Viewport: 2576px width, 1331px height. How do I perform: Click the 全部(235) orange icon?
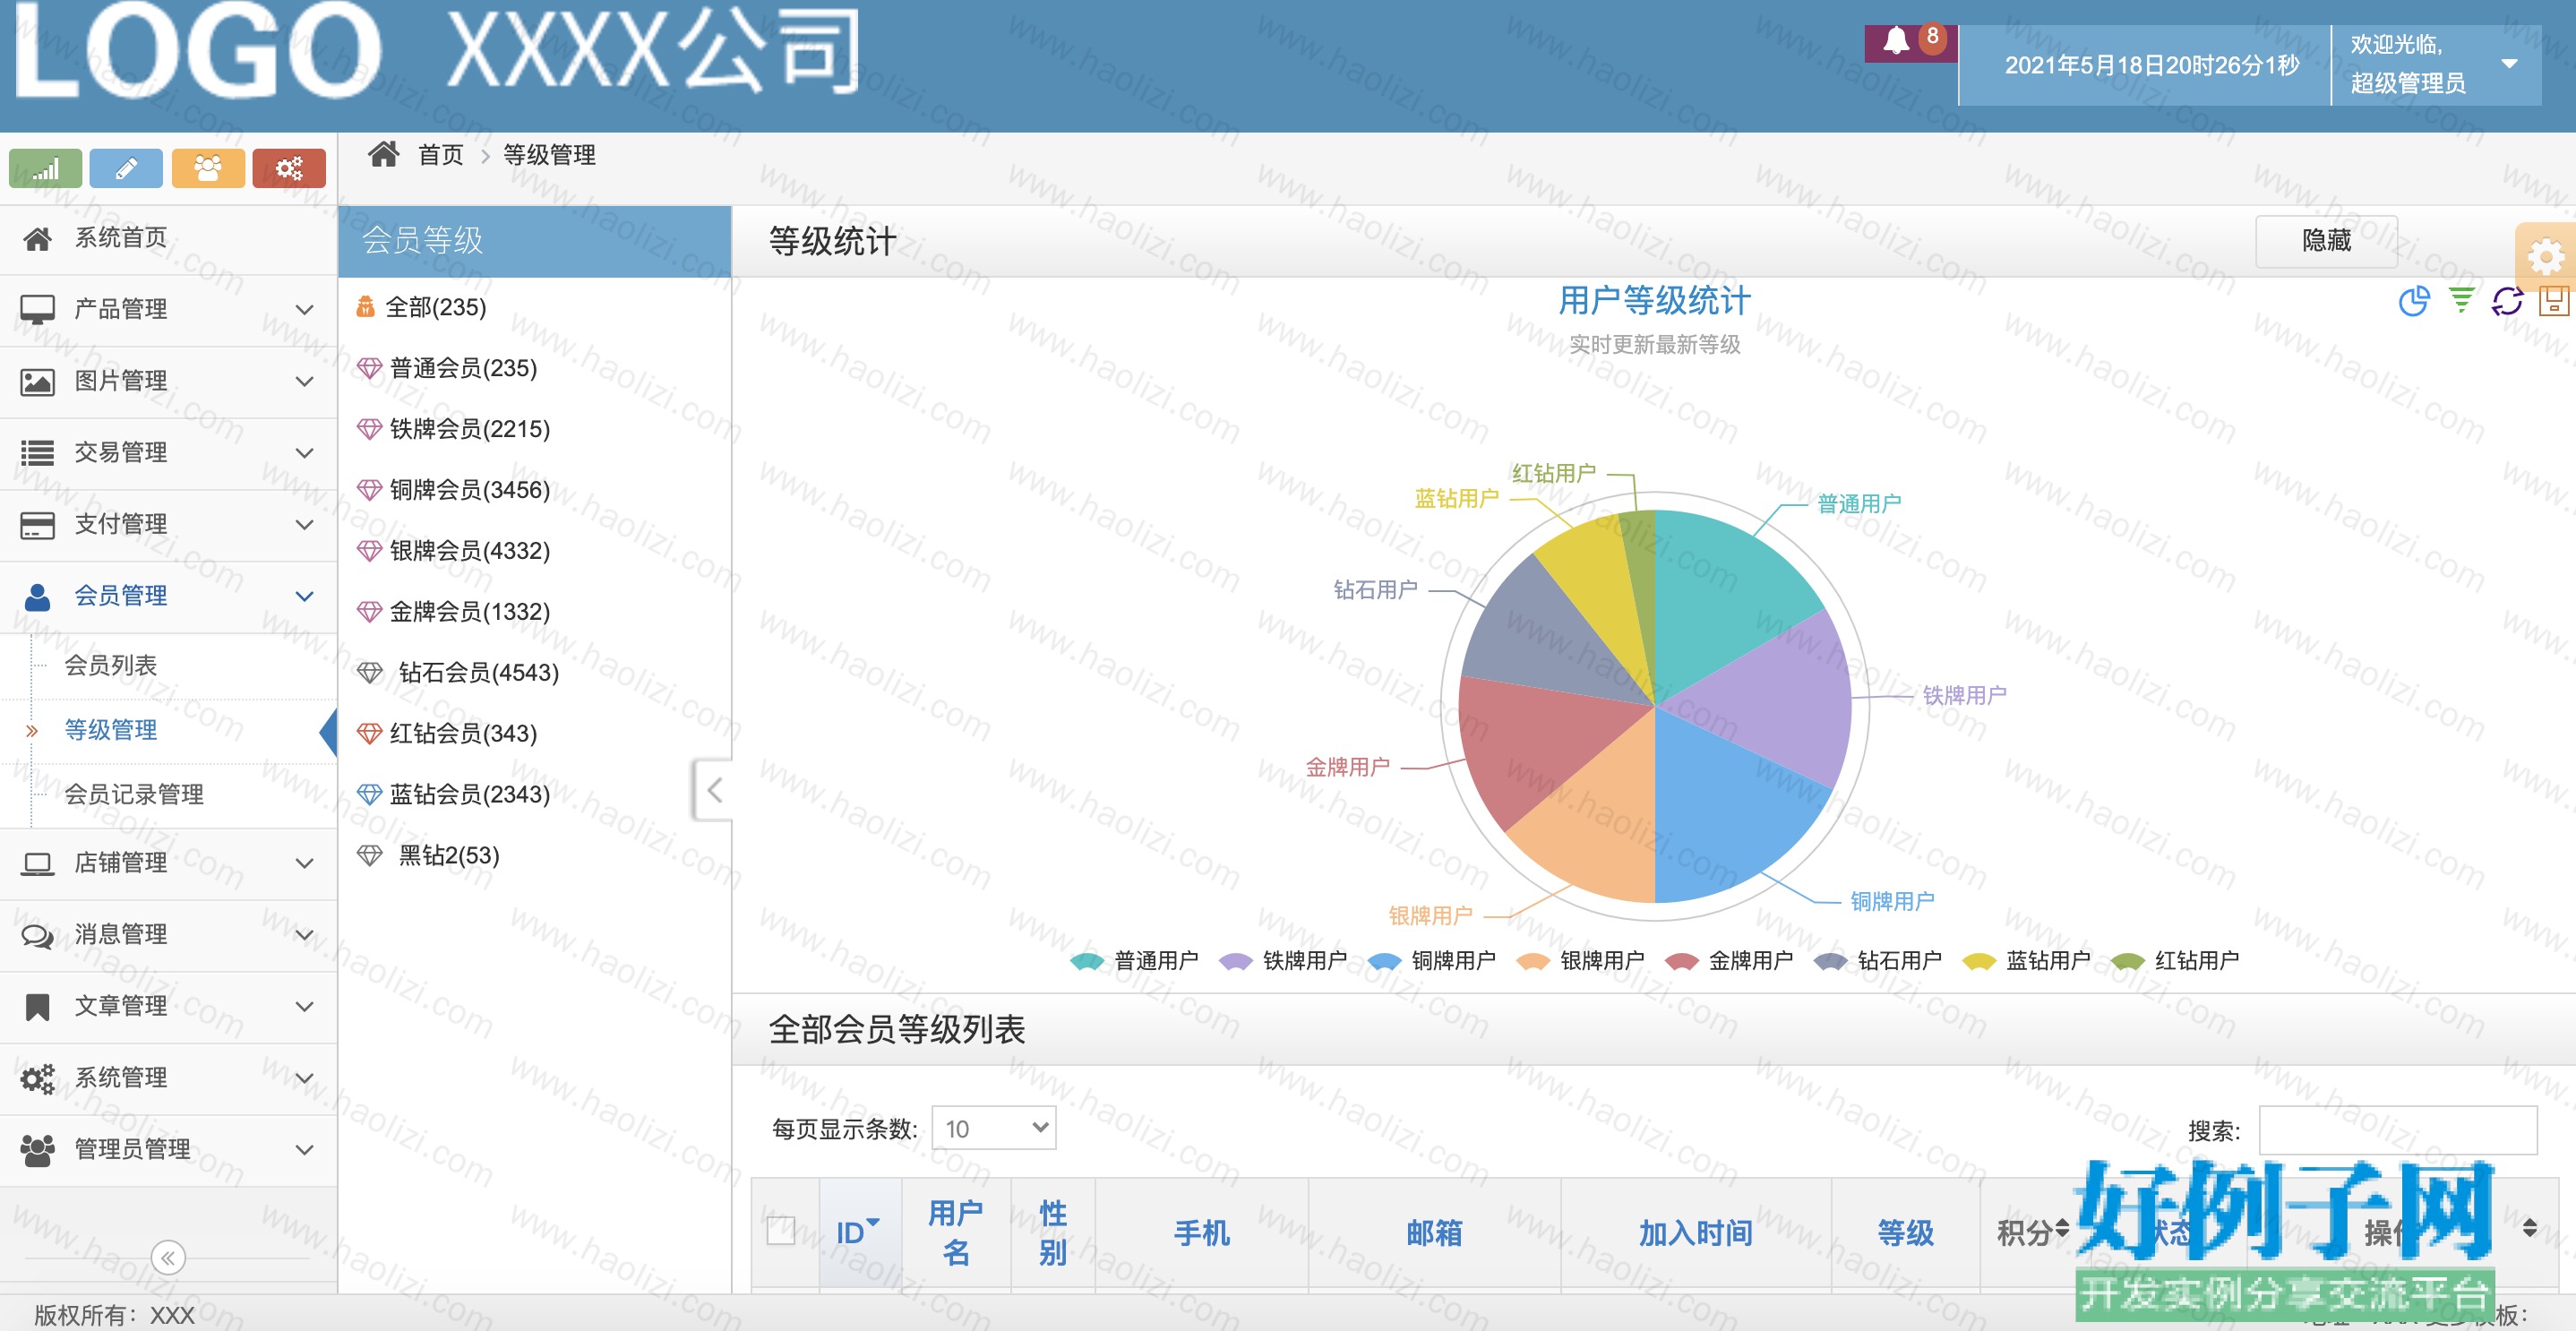click(x=366, y=307)
